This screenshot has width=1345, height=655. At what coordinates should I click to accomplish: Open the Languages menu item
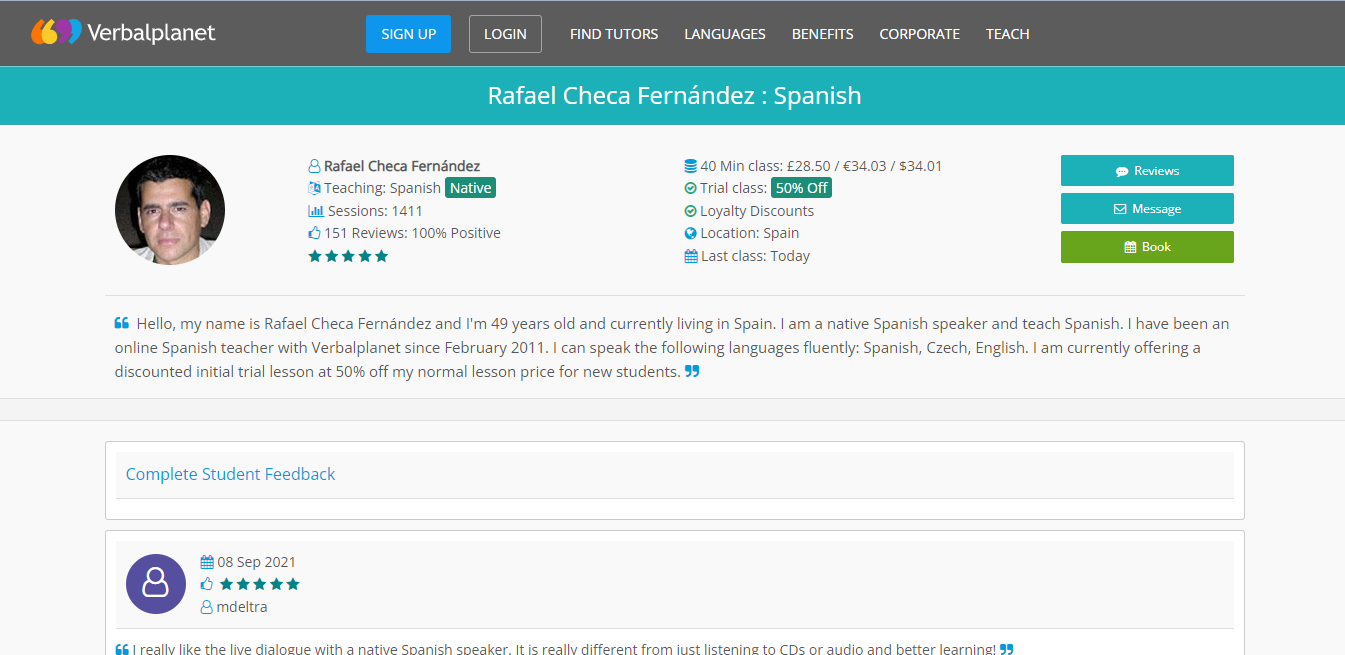(725, 34)
